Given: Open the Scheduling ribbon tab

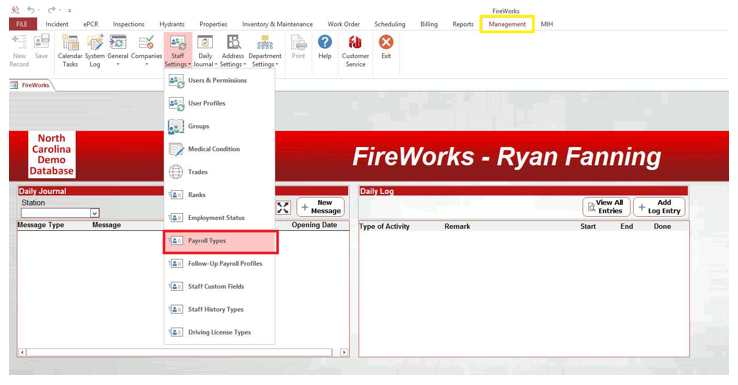Looking at the screenshot, I should pos(390,24).
